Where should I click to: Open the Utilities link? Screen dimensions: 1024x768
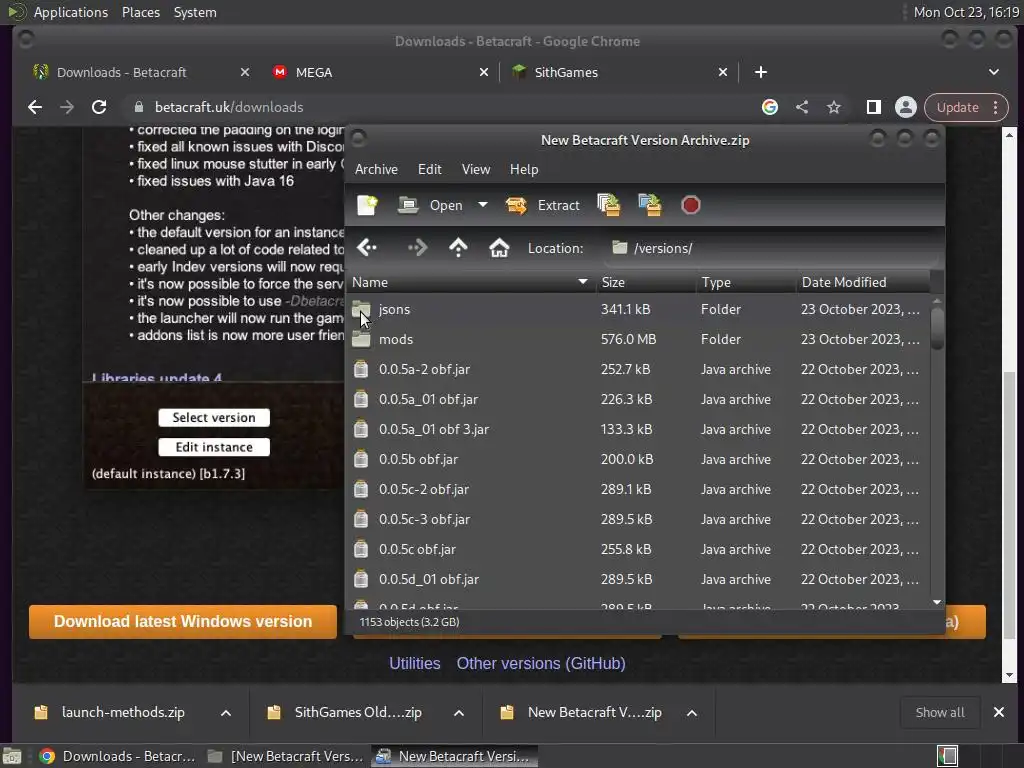pos(415,664)
